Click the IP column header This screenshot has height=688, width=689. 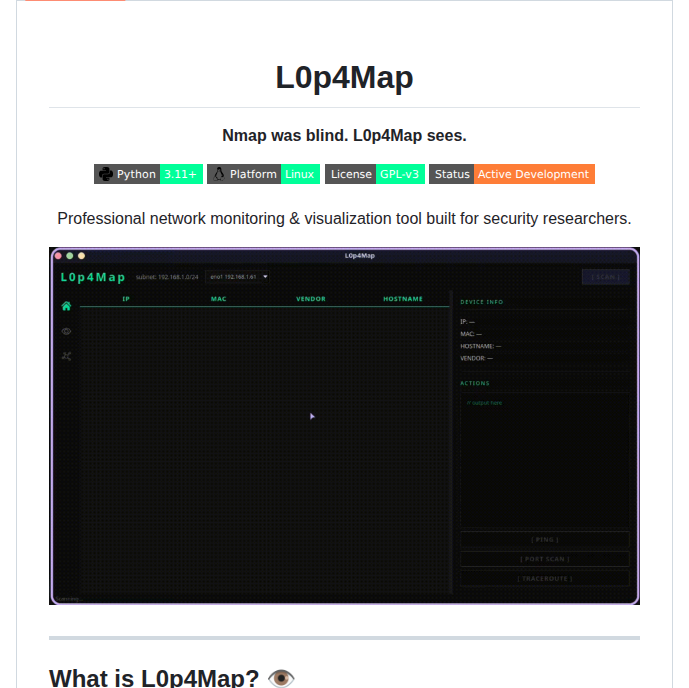coord(126,299)
